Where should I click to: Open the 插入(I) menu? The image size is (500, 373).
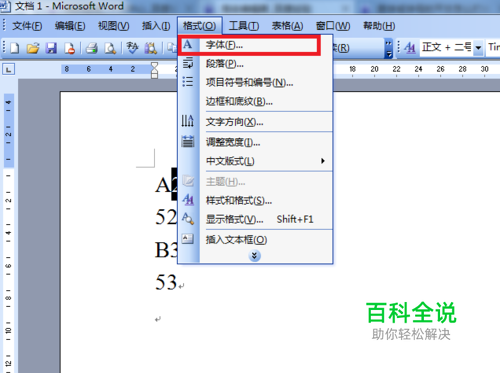pyautogui.click(x=156, y=26)
